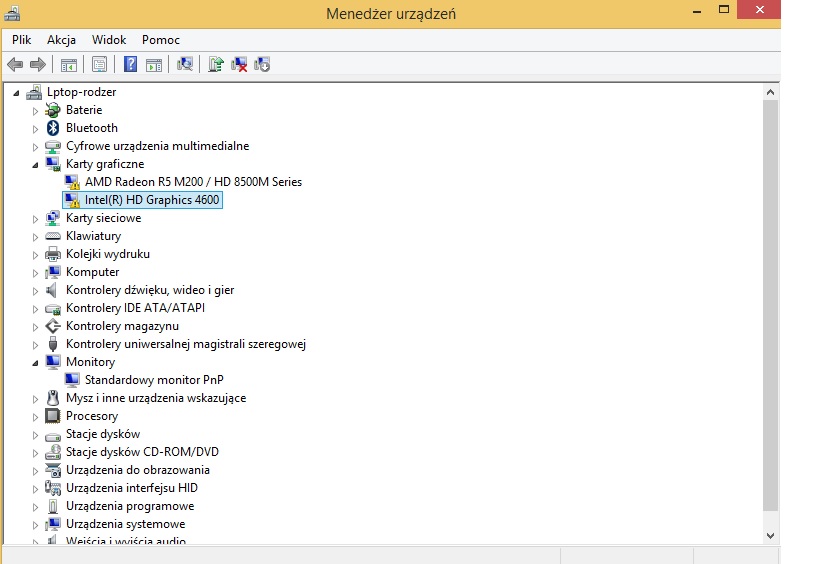Click the USB controllers plug icon
This screenshot has width=819, height=564.
click(x=53, y=344)
